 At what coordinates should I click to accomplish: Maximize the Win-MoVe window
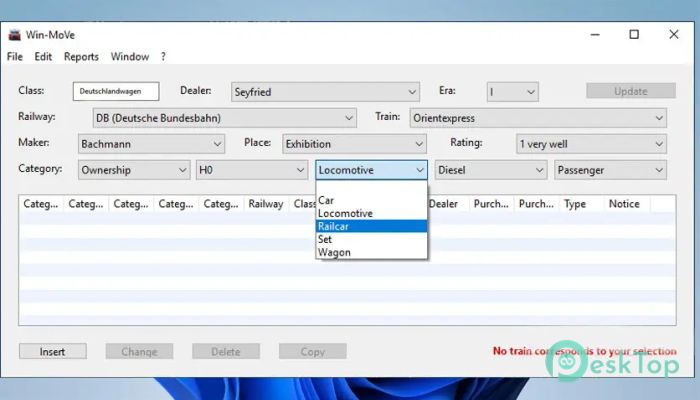[634, 34]
